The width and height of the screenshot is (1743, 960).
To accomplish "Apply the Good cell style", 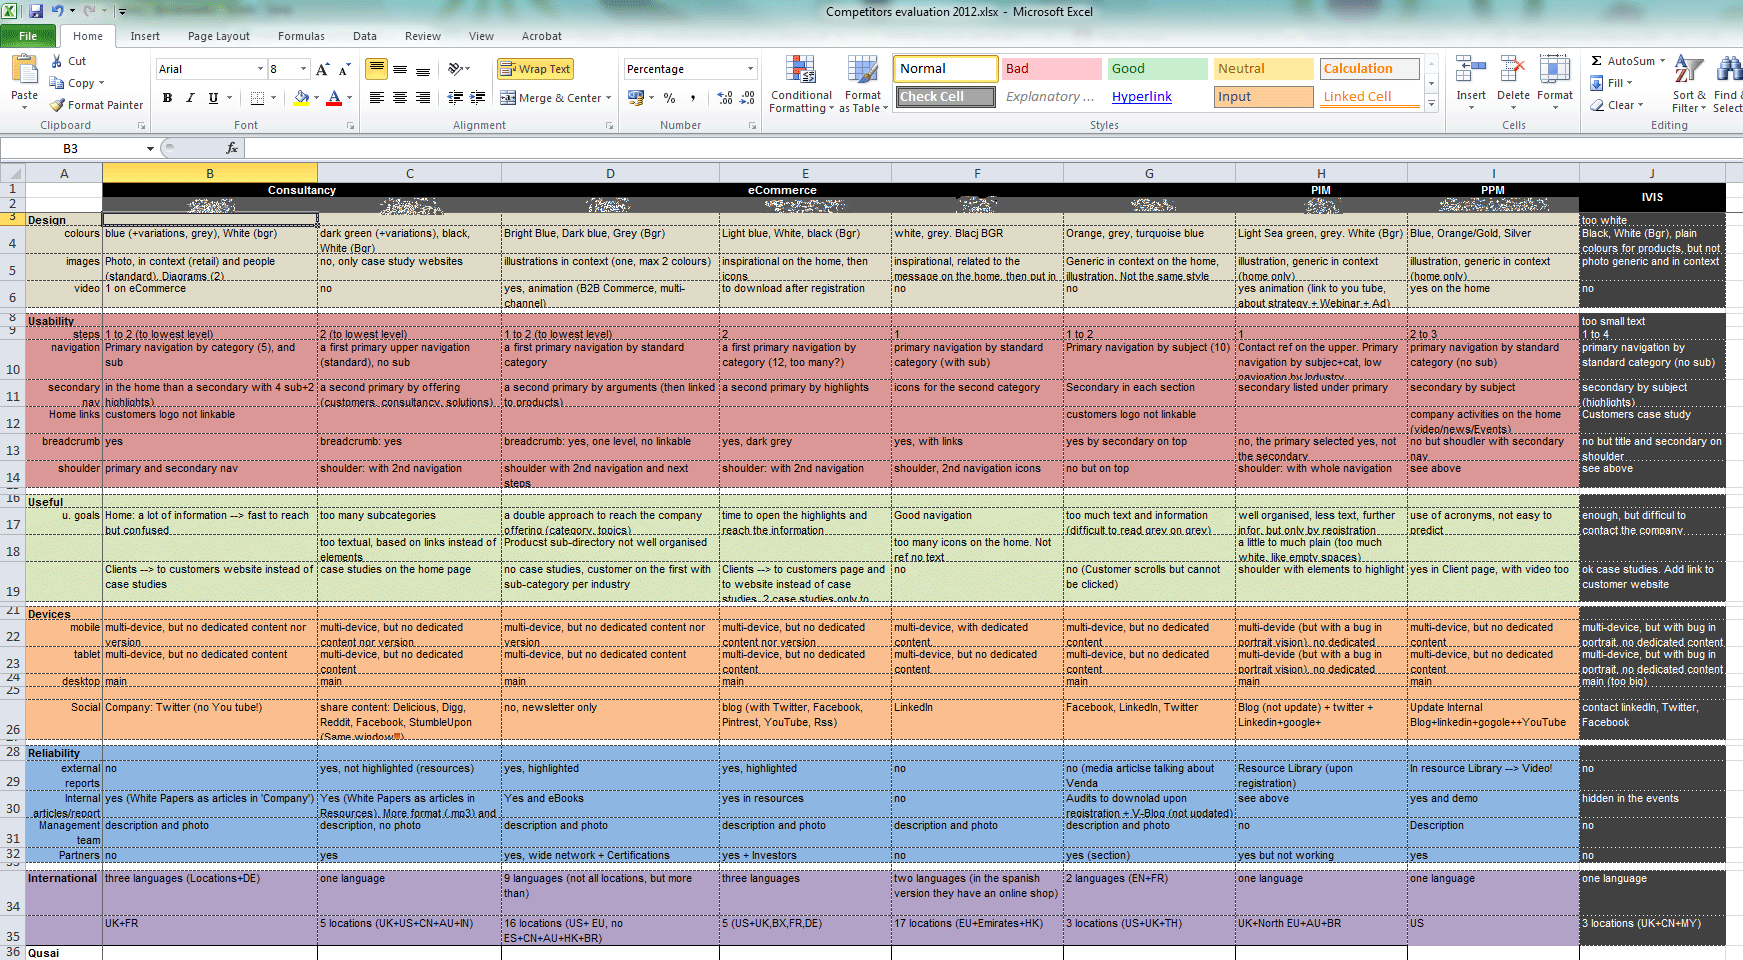I will pos(1157,69).
